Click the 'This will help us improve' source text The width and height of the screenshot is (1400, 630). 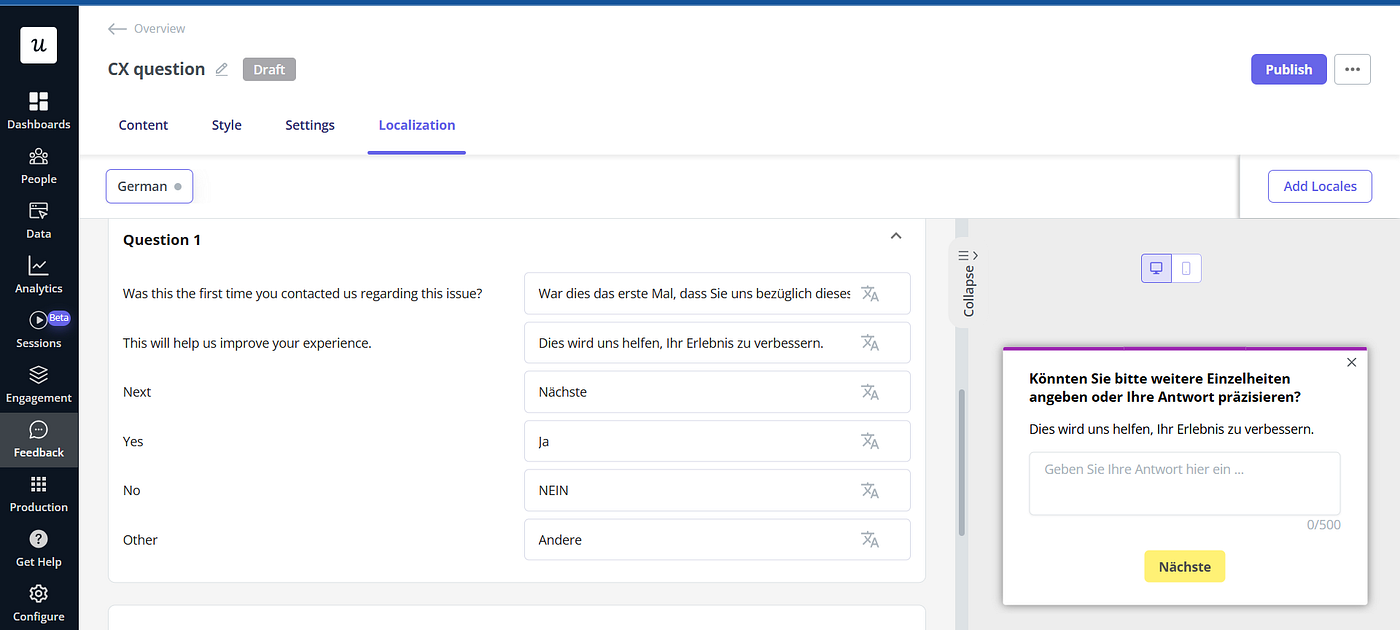click(x=247, y=343)
